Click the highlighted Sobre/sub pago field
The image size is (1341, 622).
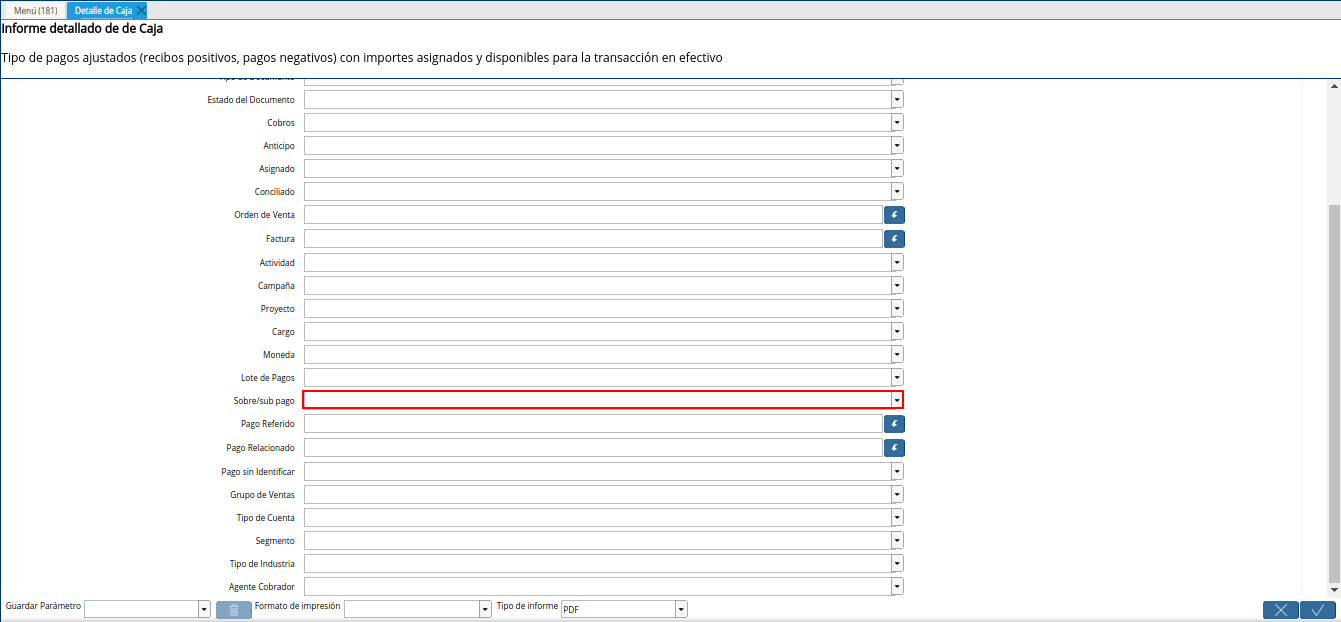[600, 399]
